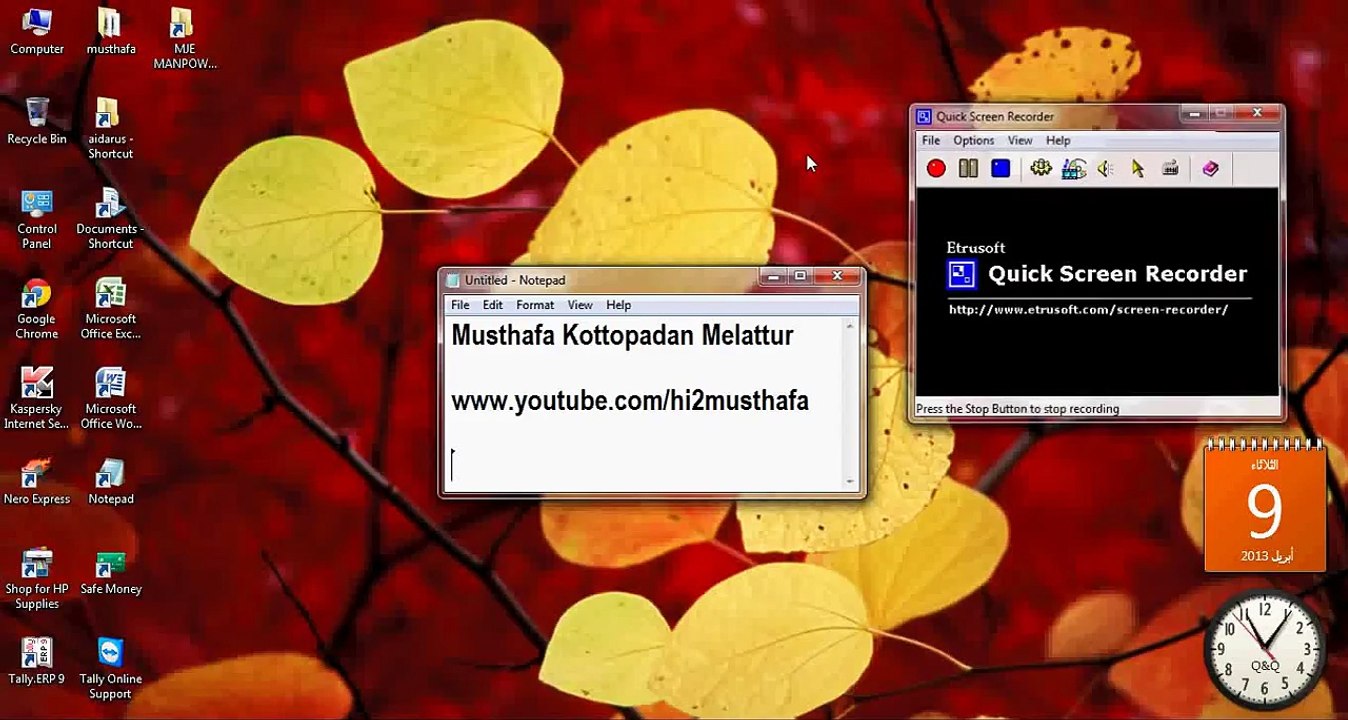Click the Quick Screen Recorder logo banner
1348x720 pixels.
(1097, 273)
